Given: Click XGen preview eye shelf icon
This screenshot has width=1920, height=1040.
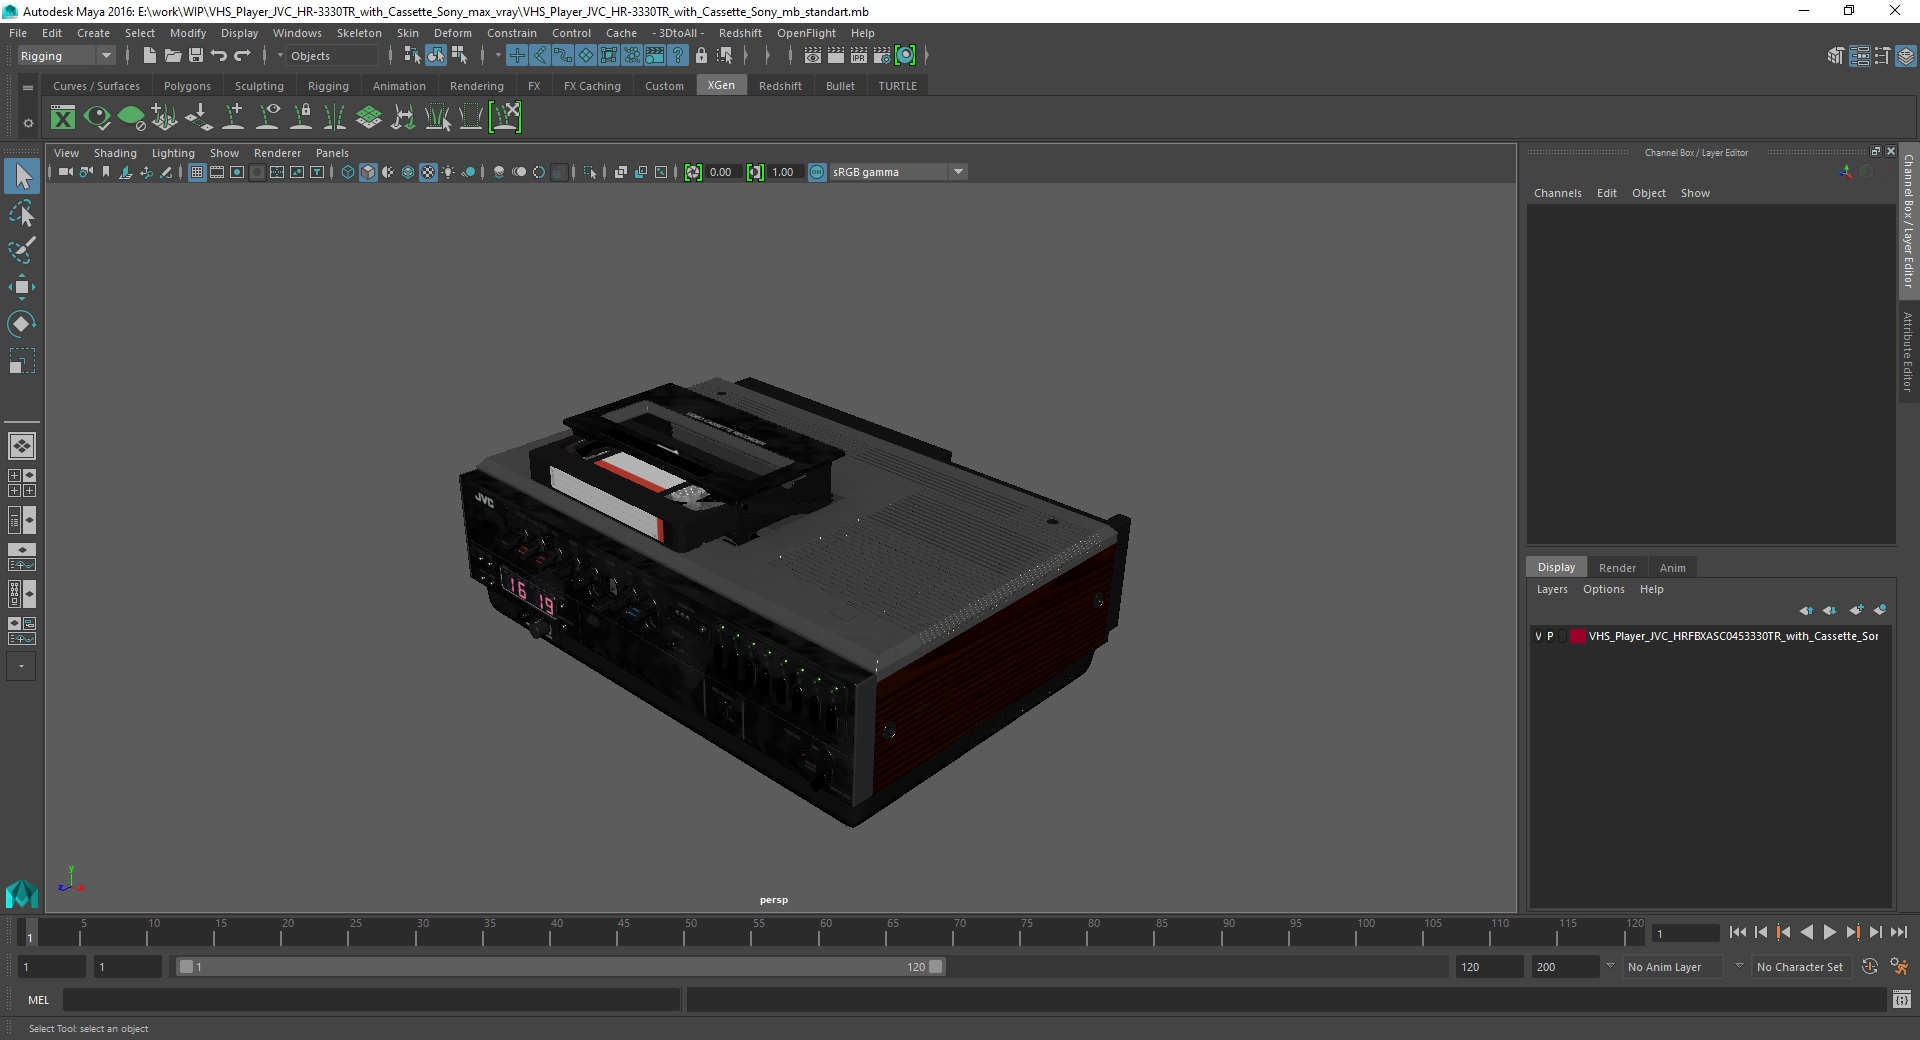Looking at the screenshot, I should [x=97, y=118].
